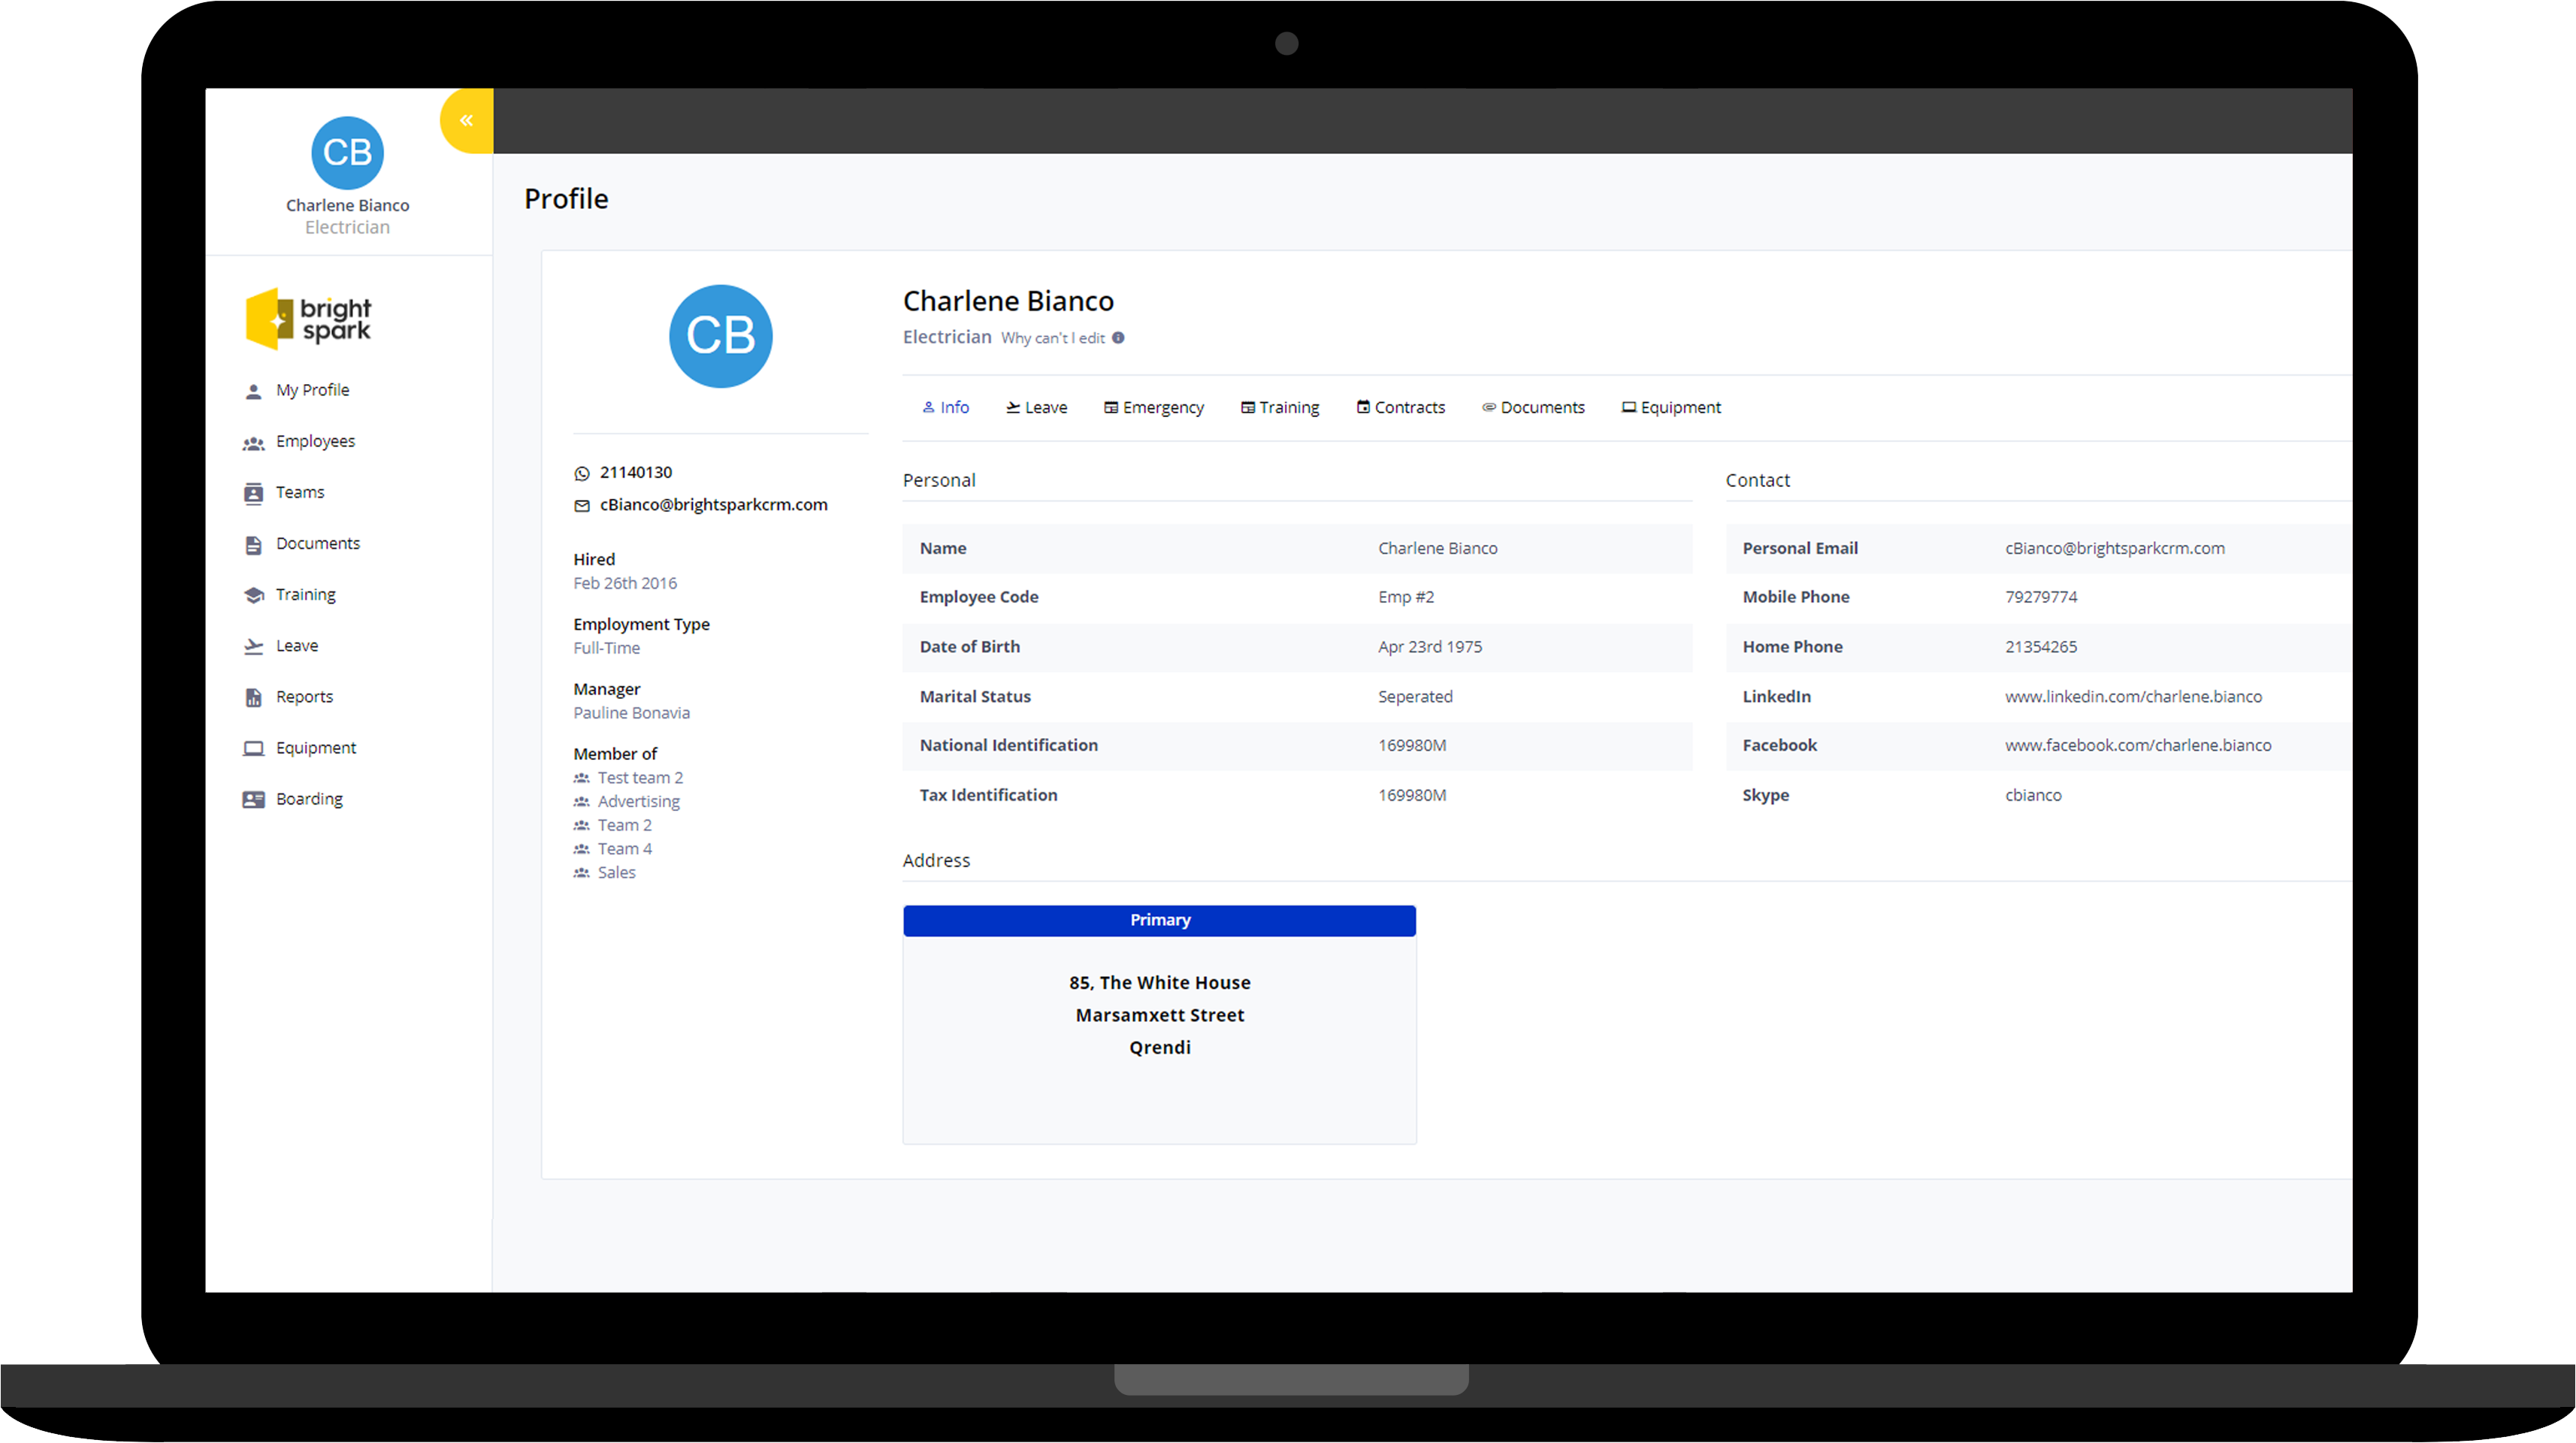Image resolution: width=2576 pixels, height=1443 pixels.
Task: Collapse sidebar with yellow double-chevron button
Action: pyautogui.click(x=466, y=121)
